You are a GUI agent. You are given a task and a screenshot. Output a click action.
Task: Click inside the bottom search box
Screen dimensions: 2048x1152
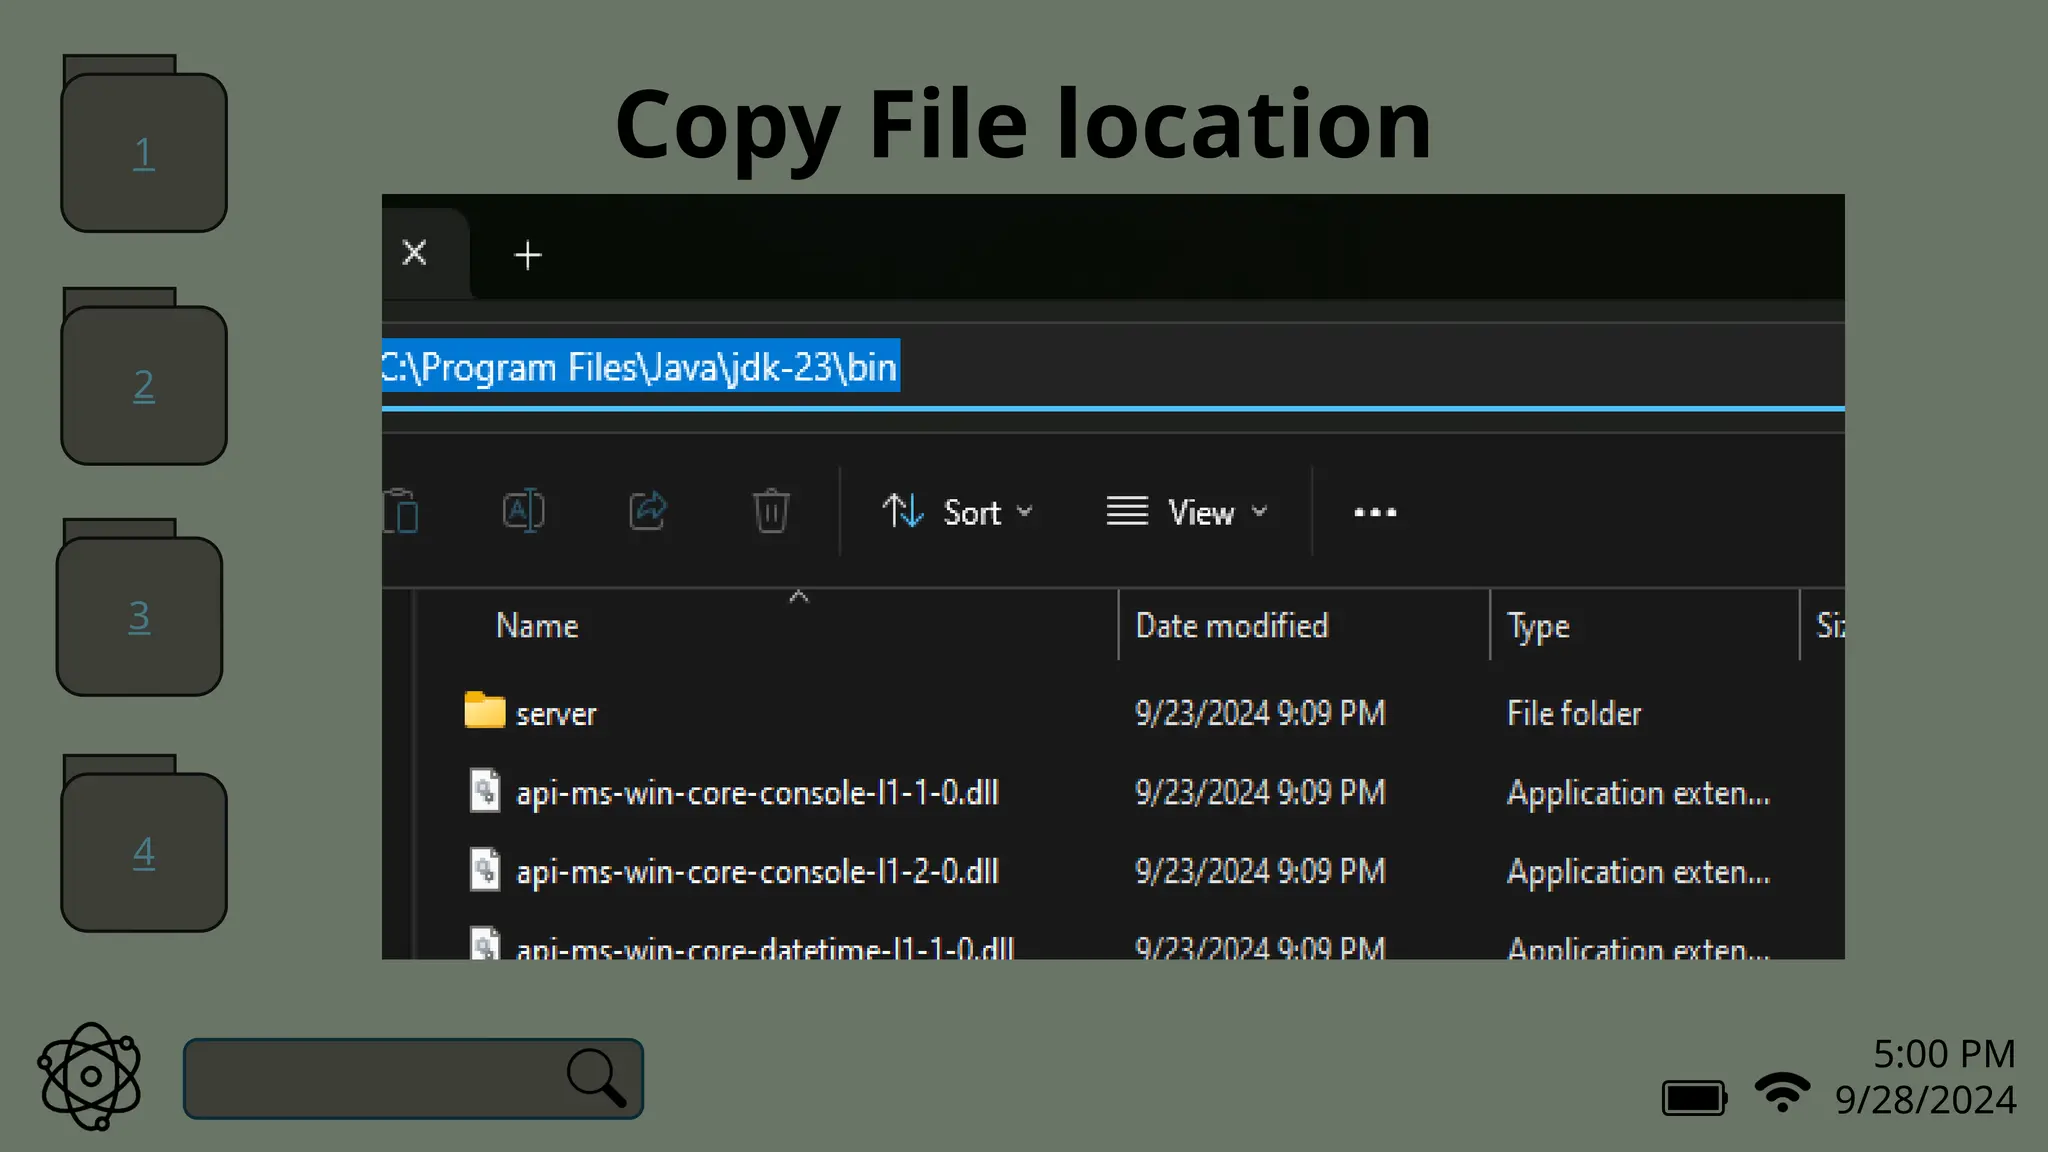click(x=413, y=1078)
